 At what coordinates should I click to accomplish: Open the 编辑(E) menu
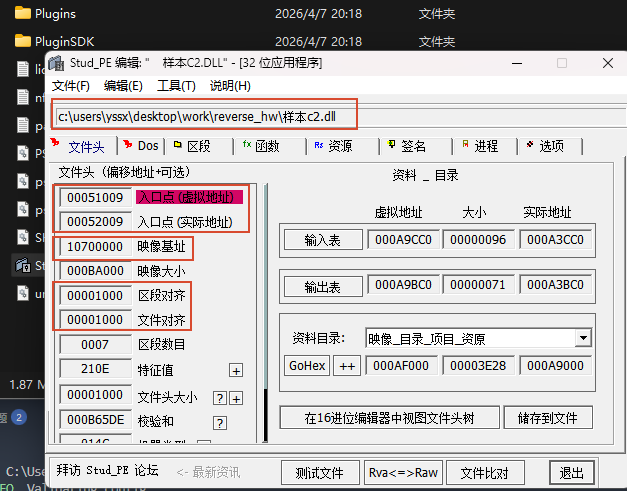123,86
